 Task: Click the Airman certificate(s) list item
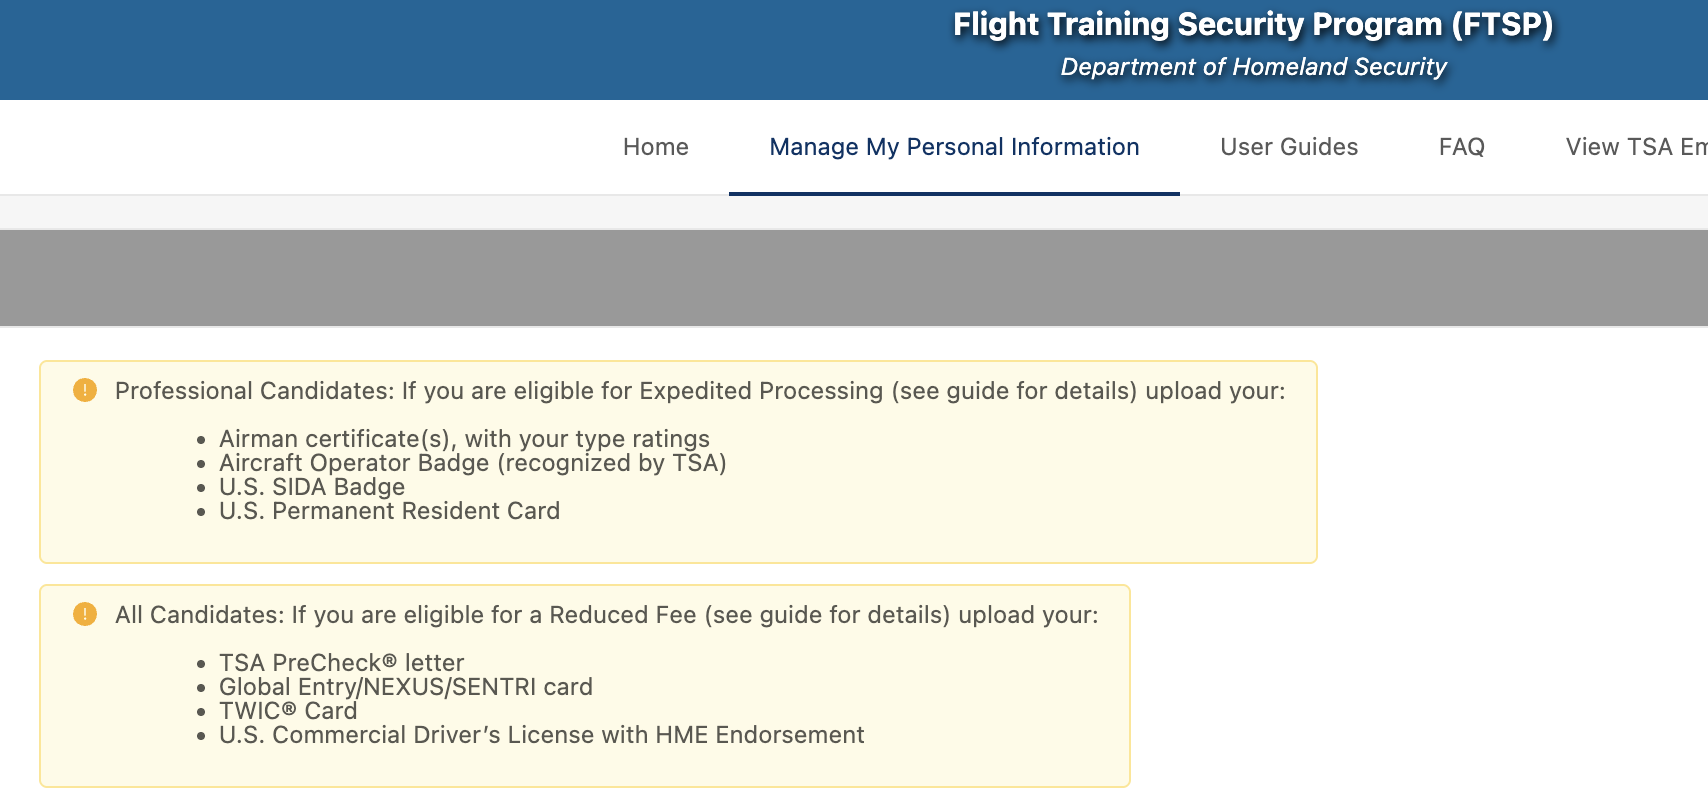coord(464,439)
